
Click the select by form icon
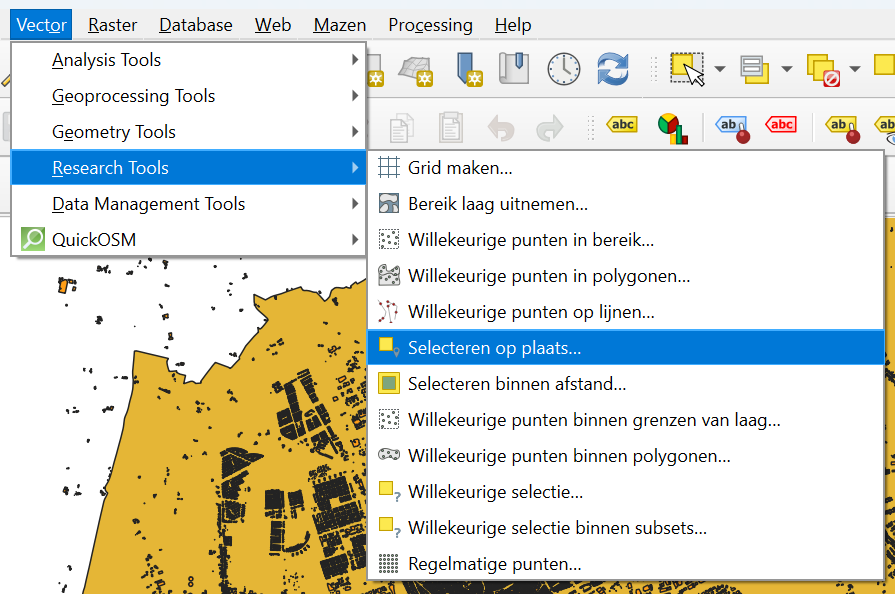pos(753,69)
